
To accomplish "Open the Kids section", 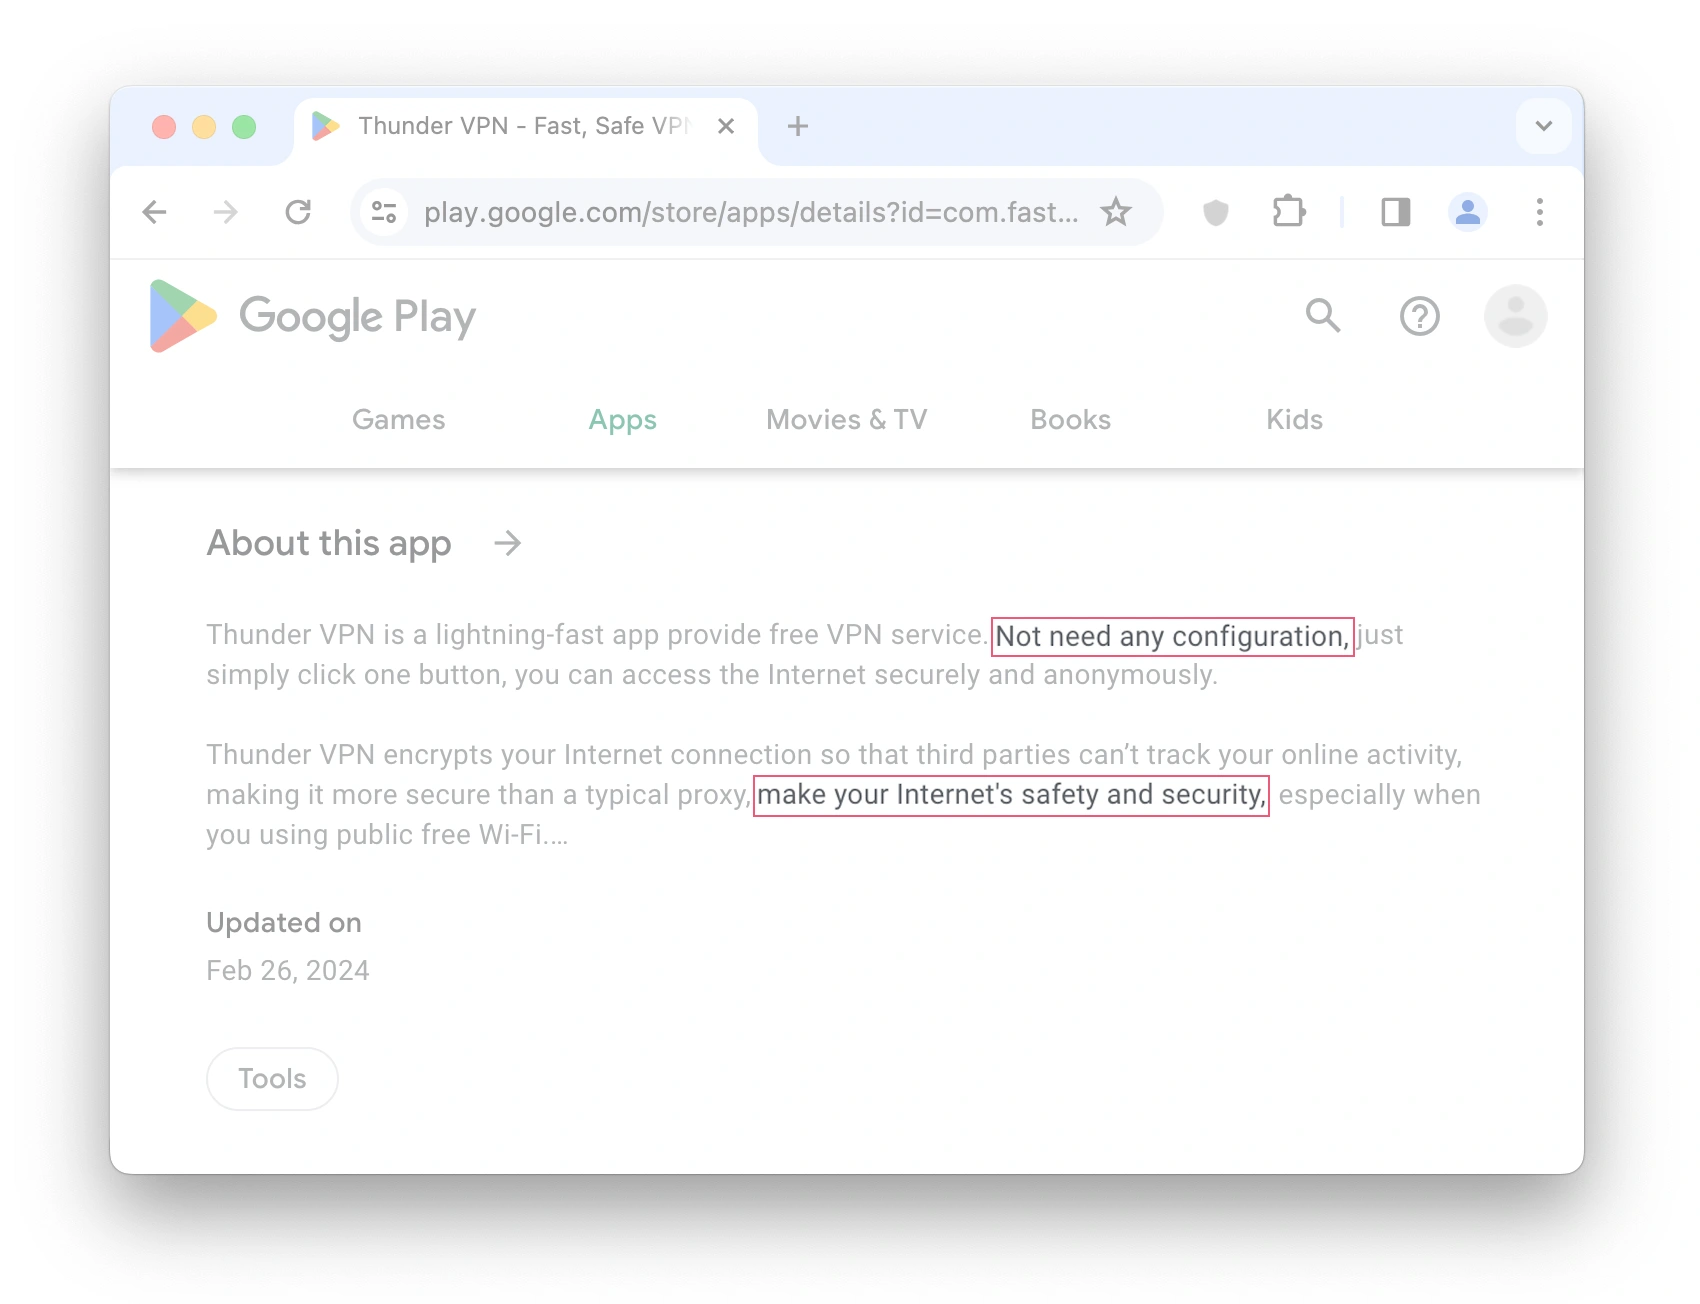I will pos(1295,420).
